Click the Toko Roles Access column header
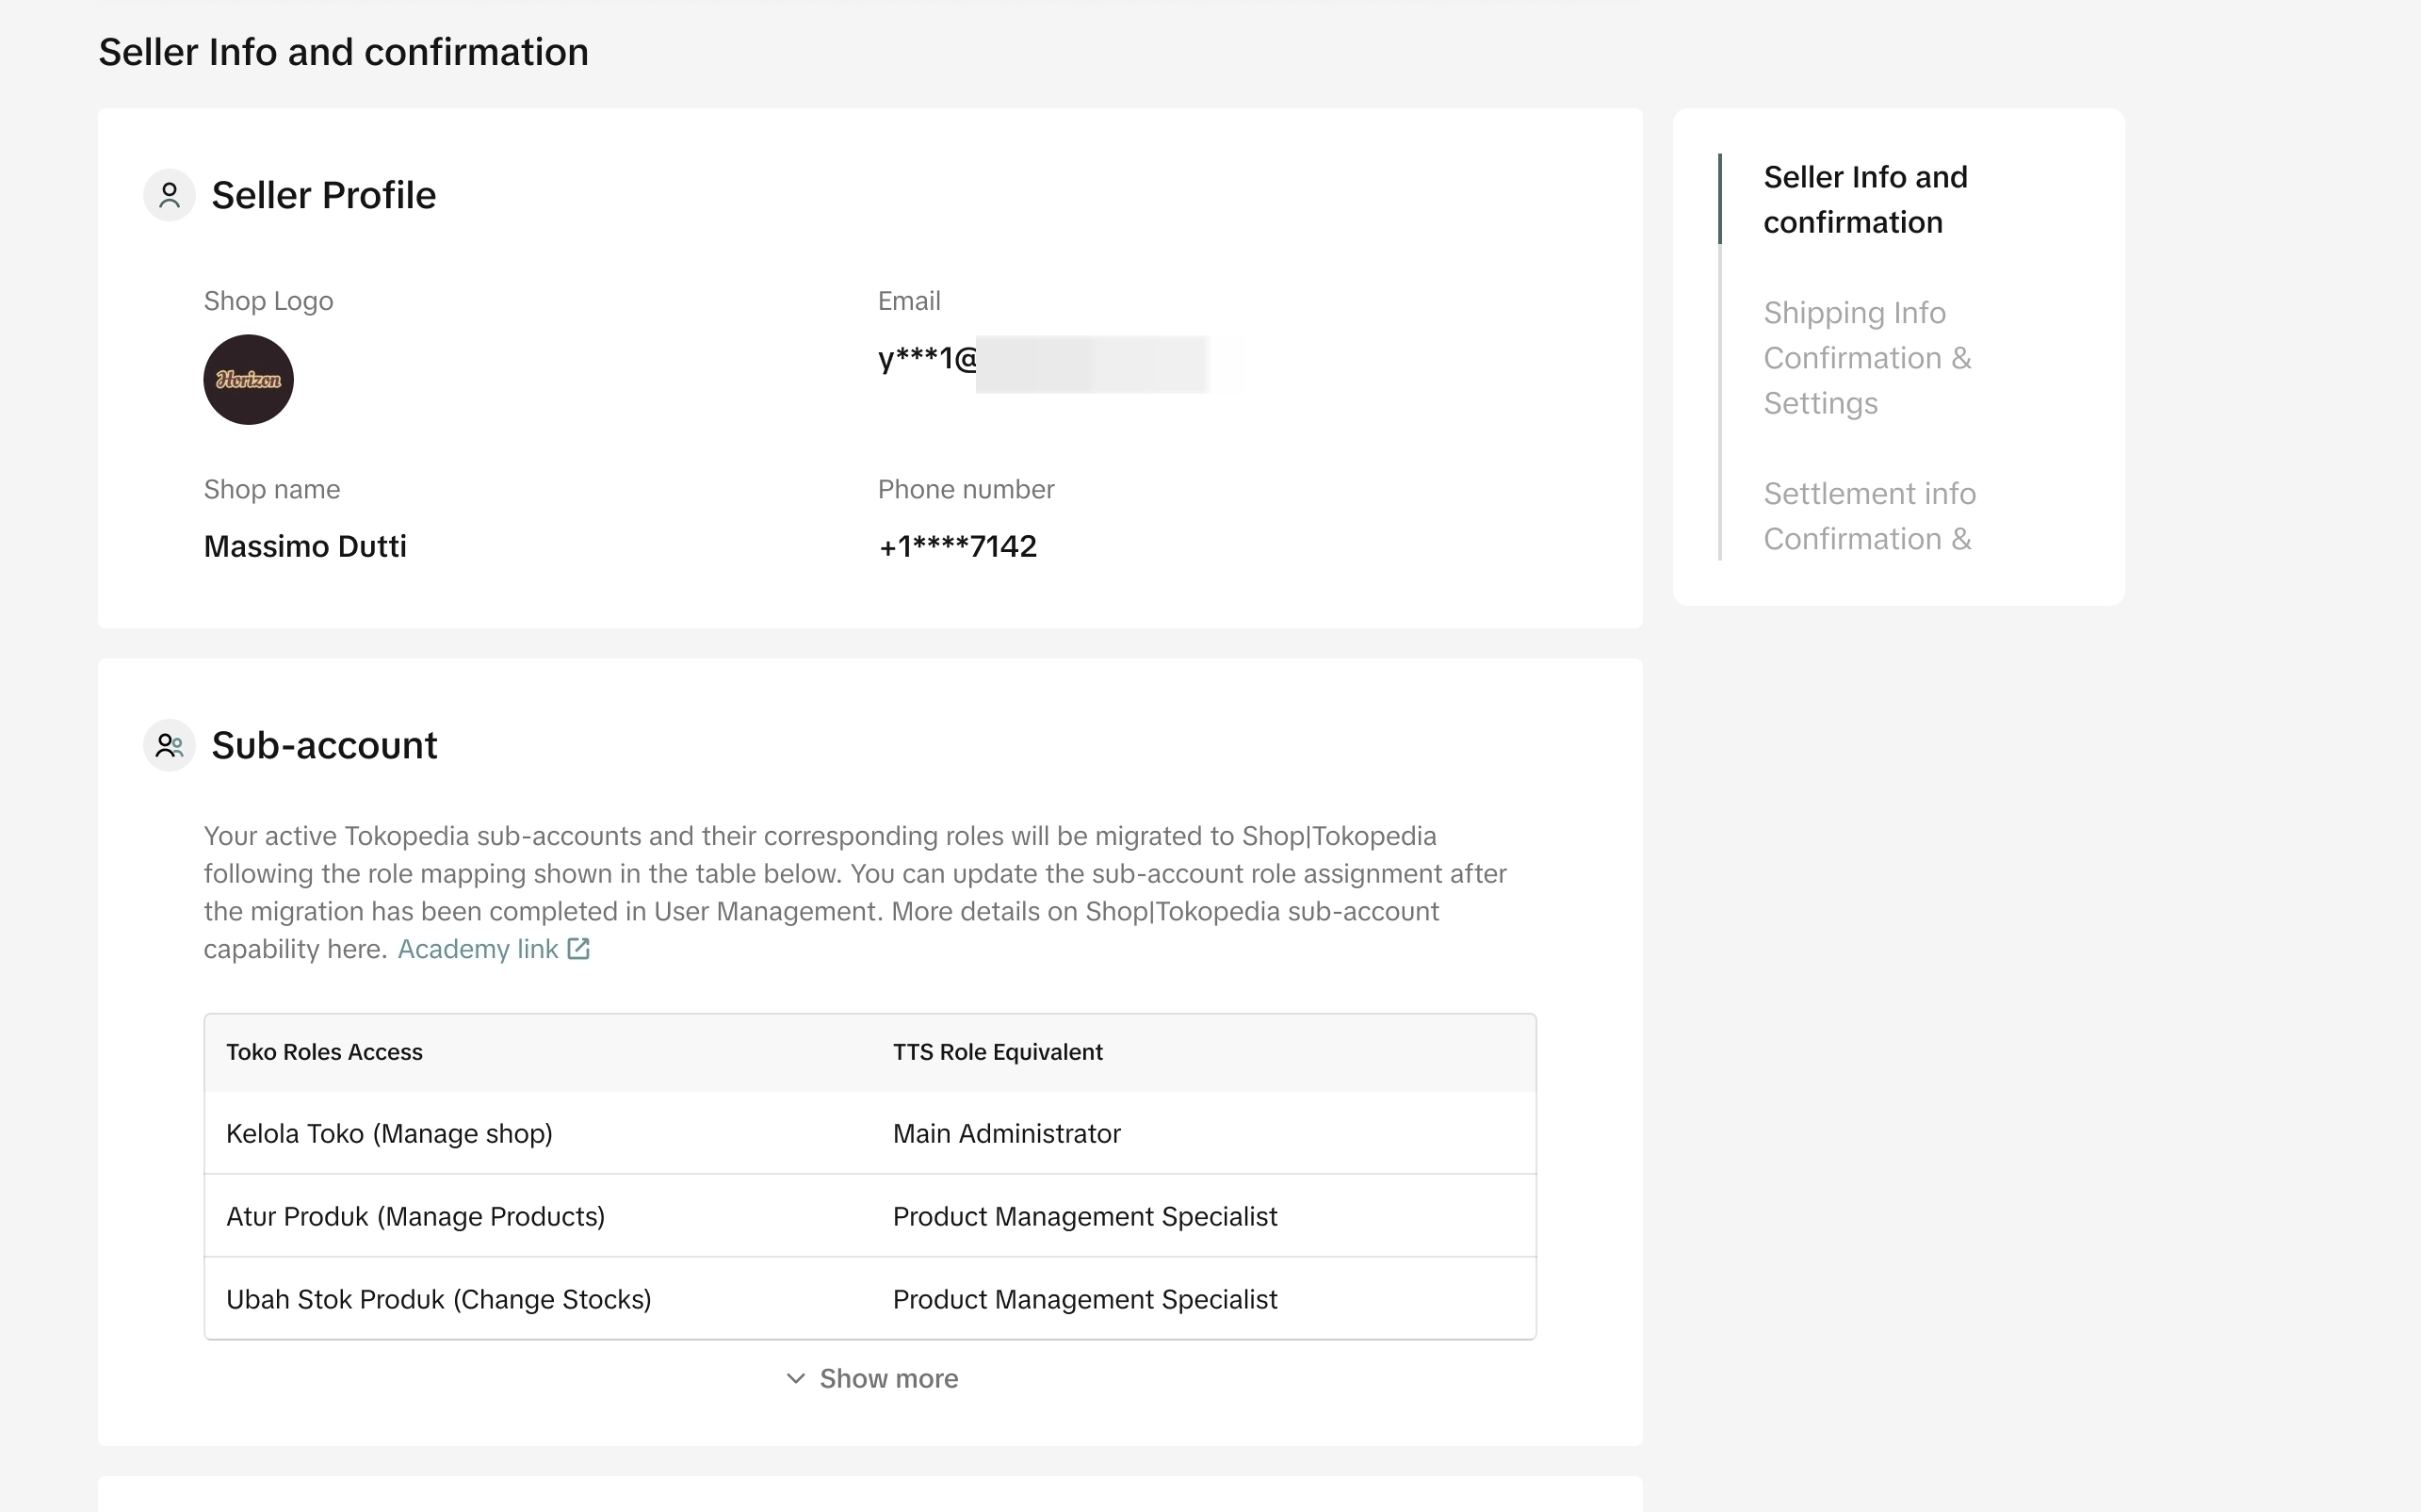Viewport: 2421px width, 1512px height. [x=324, y=1052]
